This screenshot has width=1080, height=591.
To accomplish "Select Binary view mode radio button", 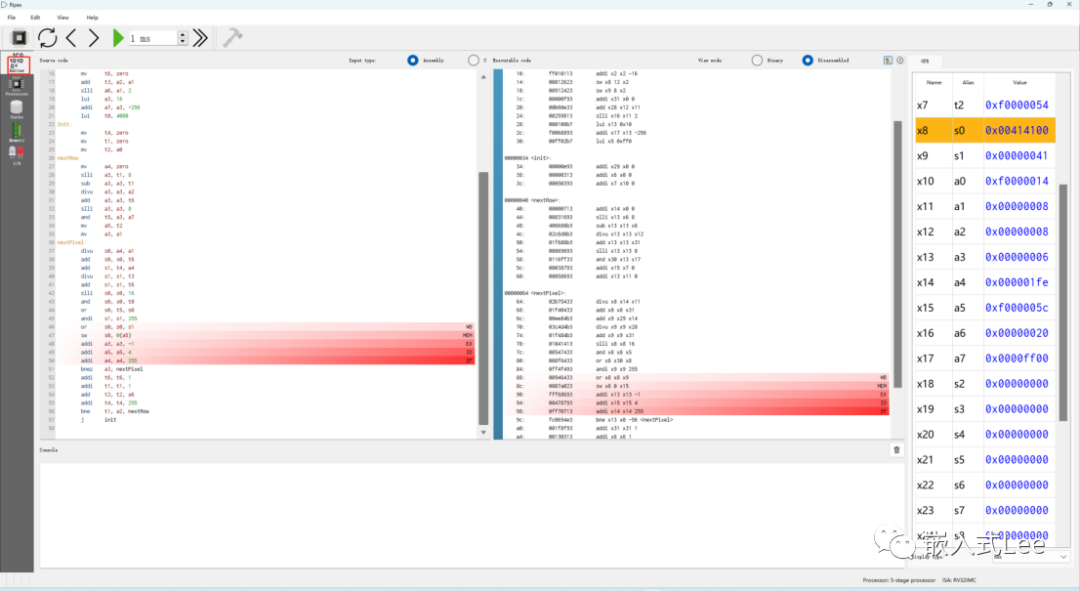I will pos(757,61).
